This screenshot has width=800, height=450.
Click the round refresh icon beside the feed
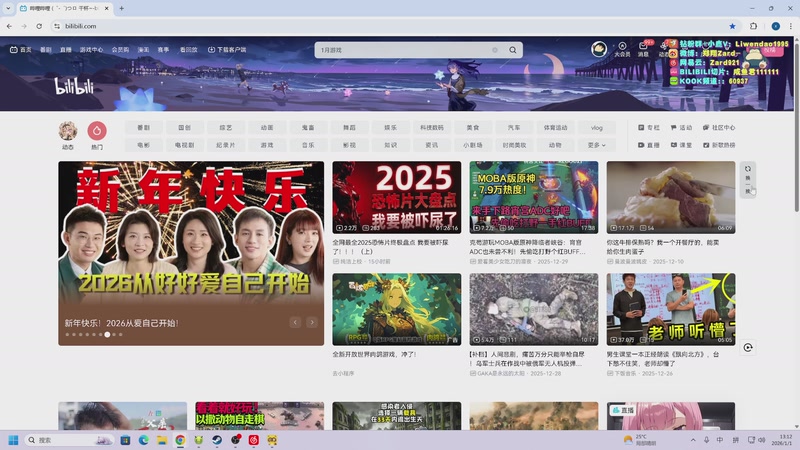click(748, 347)
